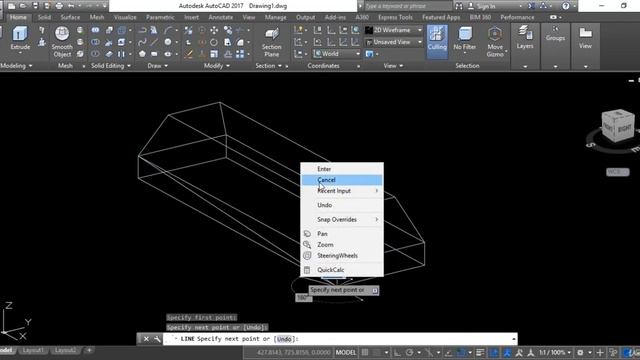Image resolution: width=640 pixels, height=360 pixels.
Task: Open annotation scale 1:1 / 100% dropdown
Action: (x=554, y=352)
